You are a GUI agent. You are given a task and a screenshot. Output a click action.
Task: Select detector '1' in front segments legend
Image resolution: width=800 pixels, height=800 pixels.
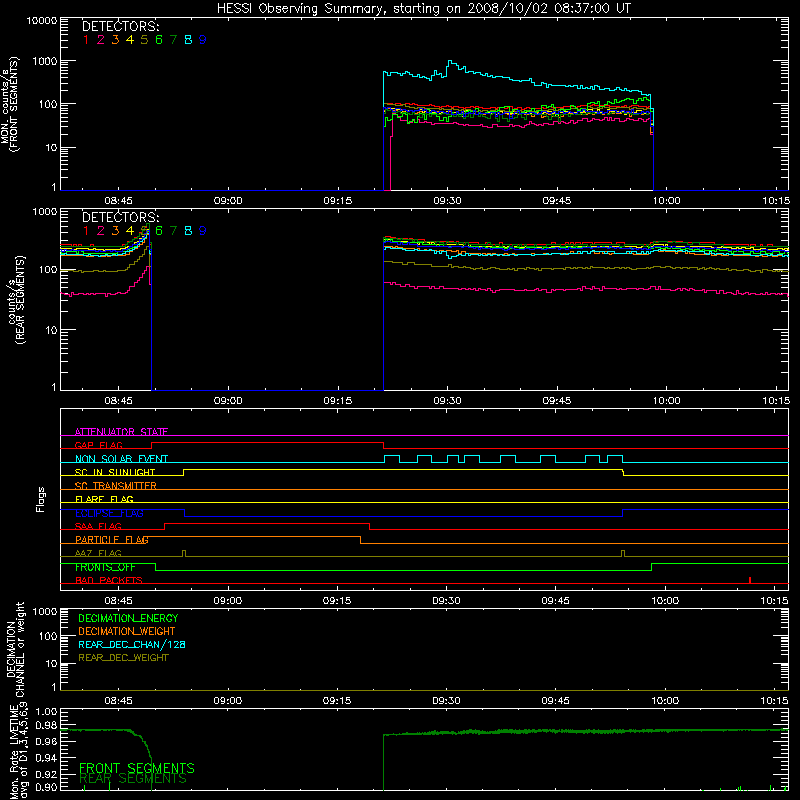point(86,40)
